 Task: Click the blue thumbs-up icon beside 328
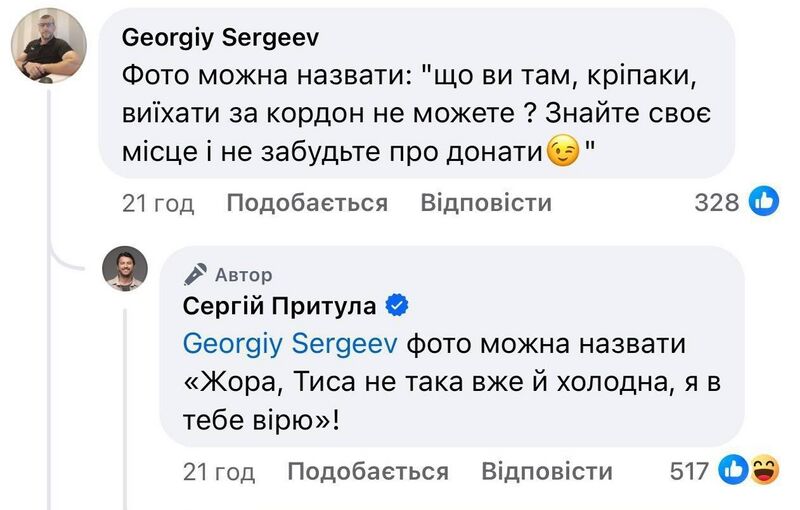(764, 203)
